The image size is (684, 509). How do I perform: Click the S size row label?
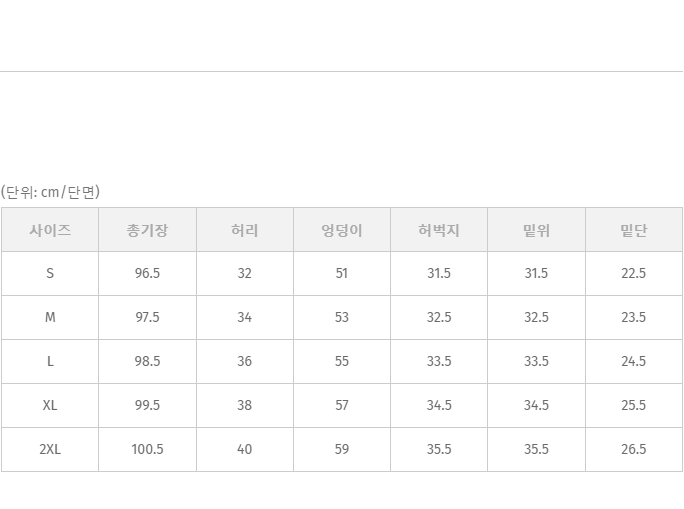50,273
